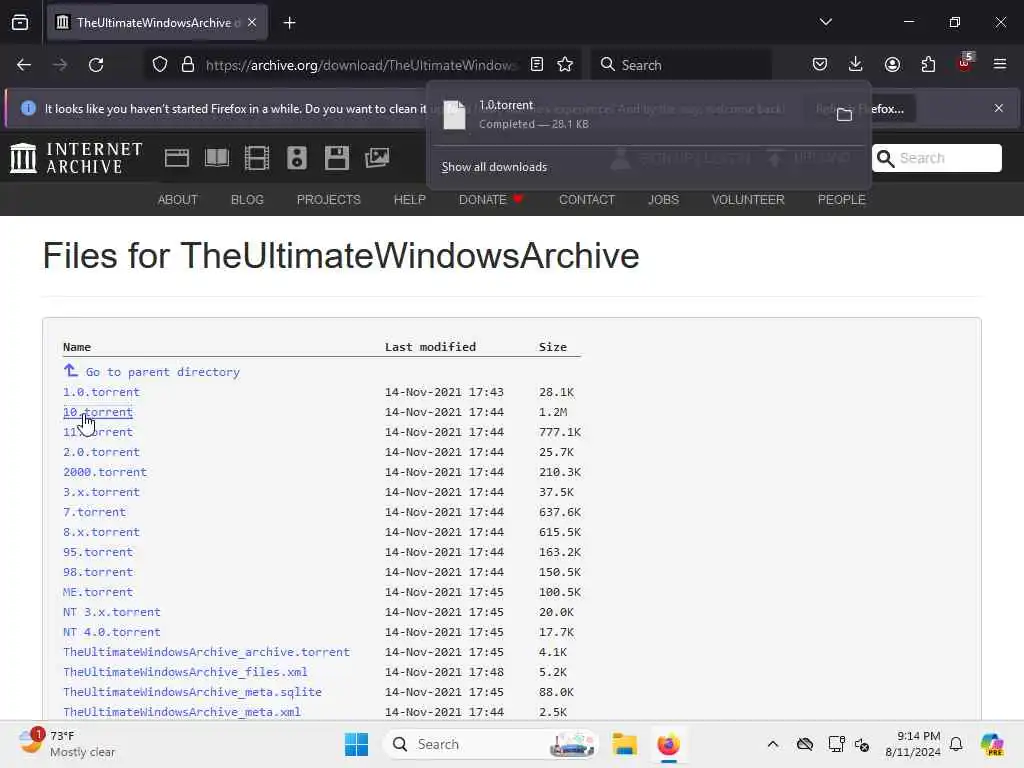Image resolution: width=1024 pixels, height=768 pixels.
Task: Open the JOBS menu item
Action: click(x=663, y=200)
